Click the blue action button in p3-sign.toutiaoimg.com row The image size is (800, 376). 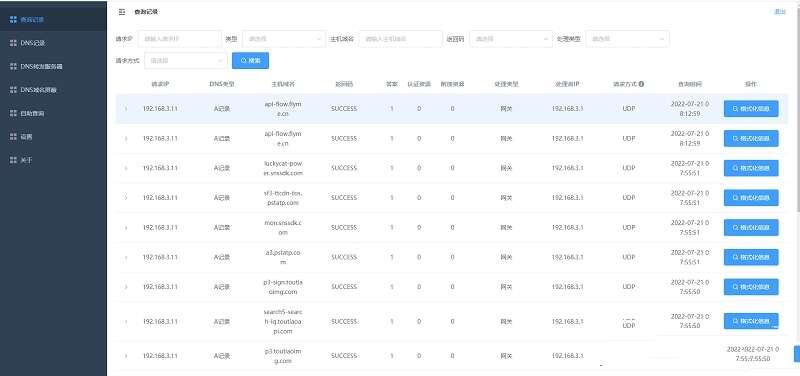pyautogui.click(x=751, y=287)
